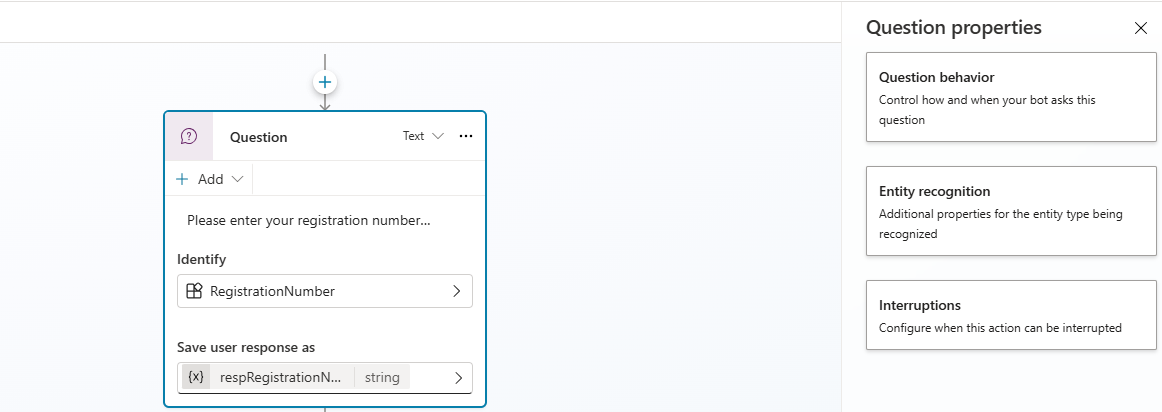This screenshot has width=1162, height=412.
Task: Click the Question node title text
Action: tap(258, 137)
